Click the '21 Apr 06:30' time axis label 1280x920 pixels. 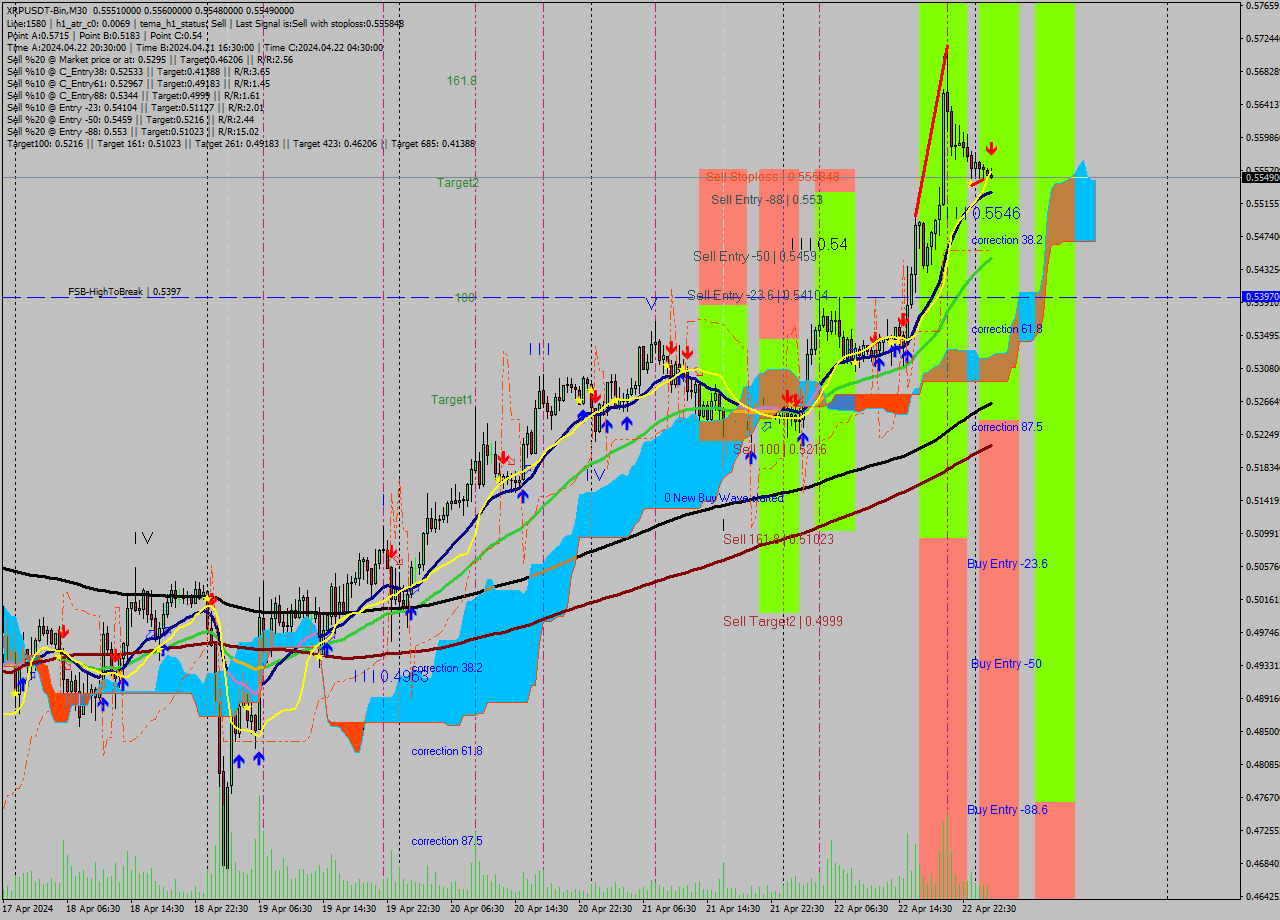tap(669, 909)
